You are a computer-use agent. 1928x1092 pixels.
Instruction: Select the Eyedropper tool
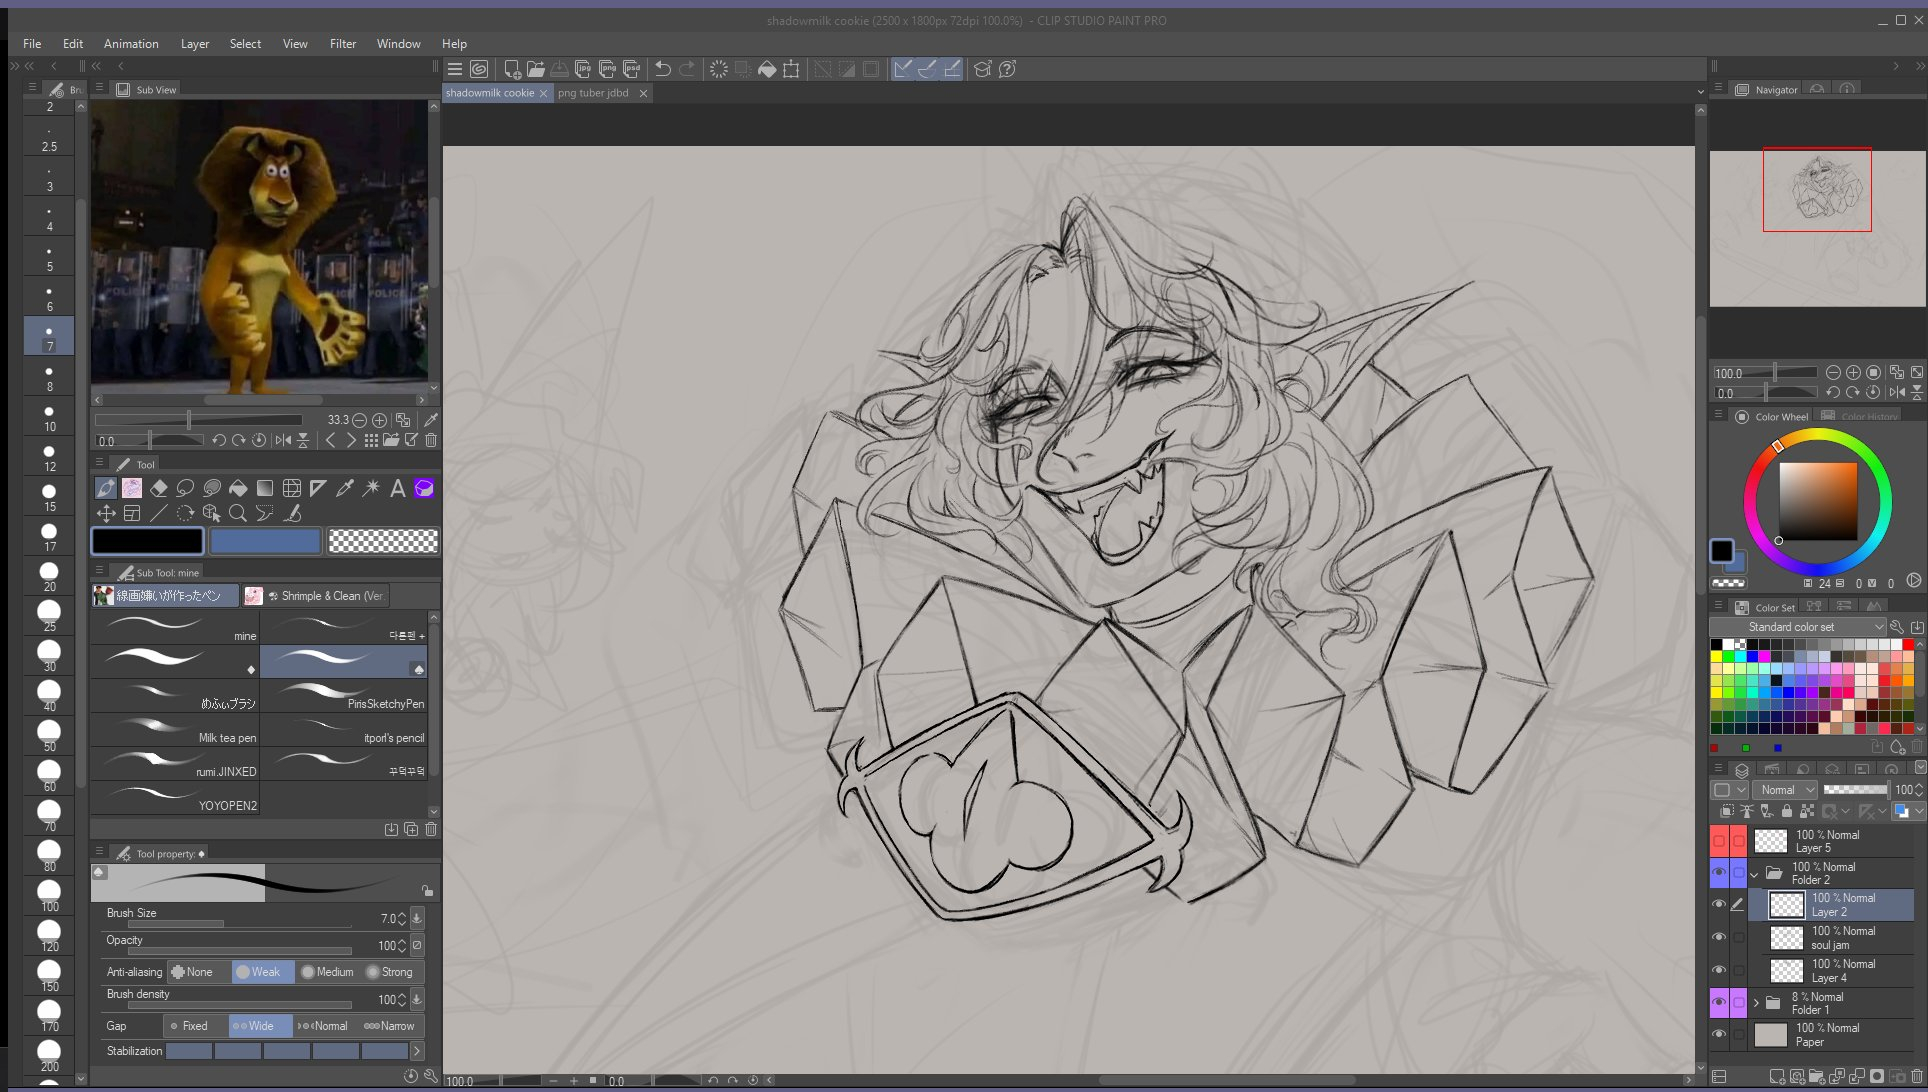(345, 488)
